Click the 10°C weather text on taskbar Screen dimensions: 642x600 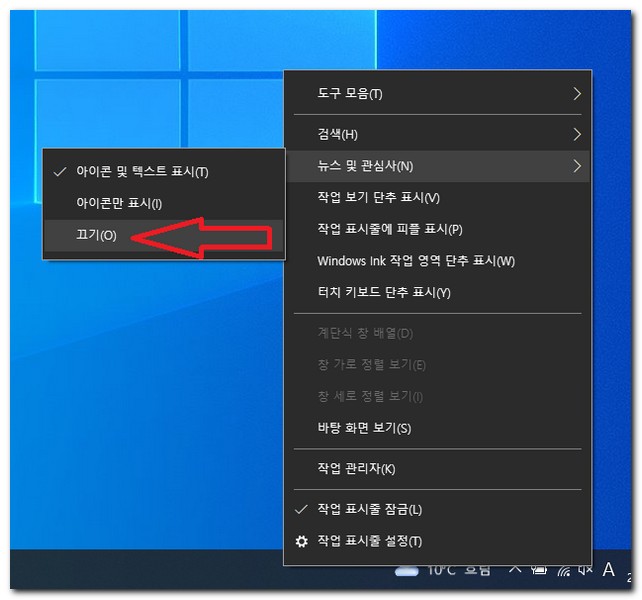tap(441, 570)
